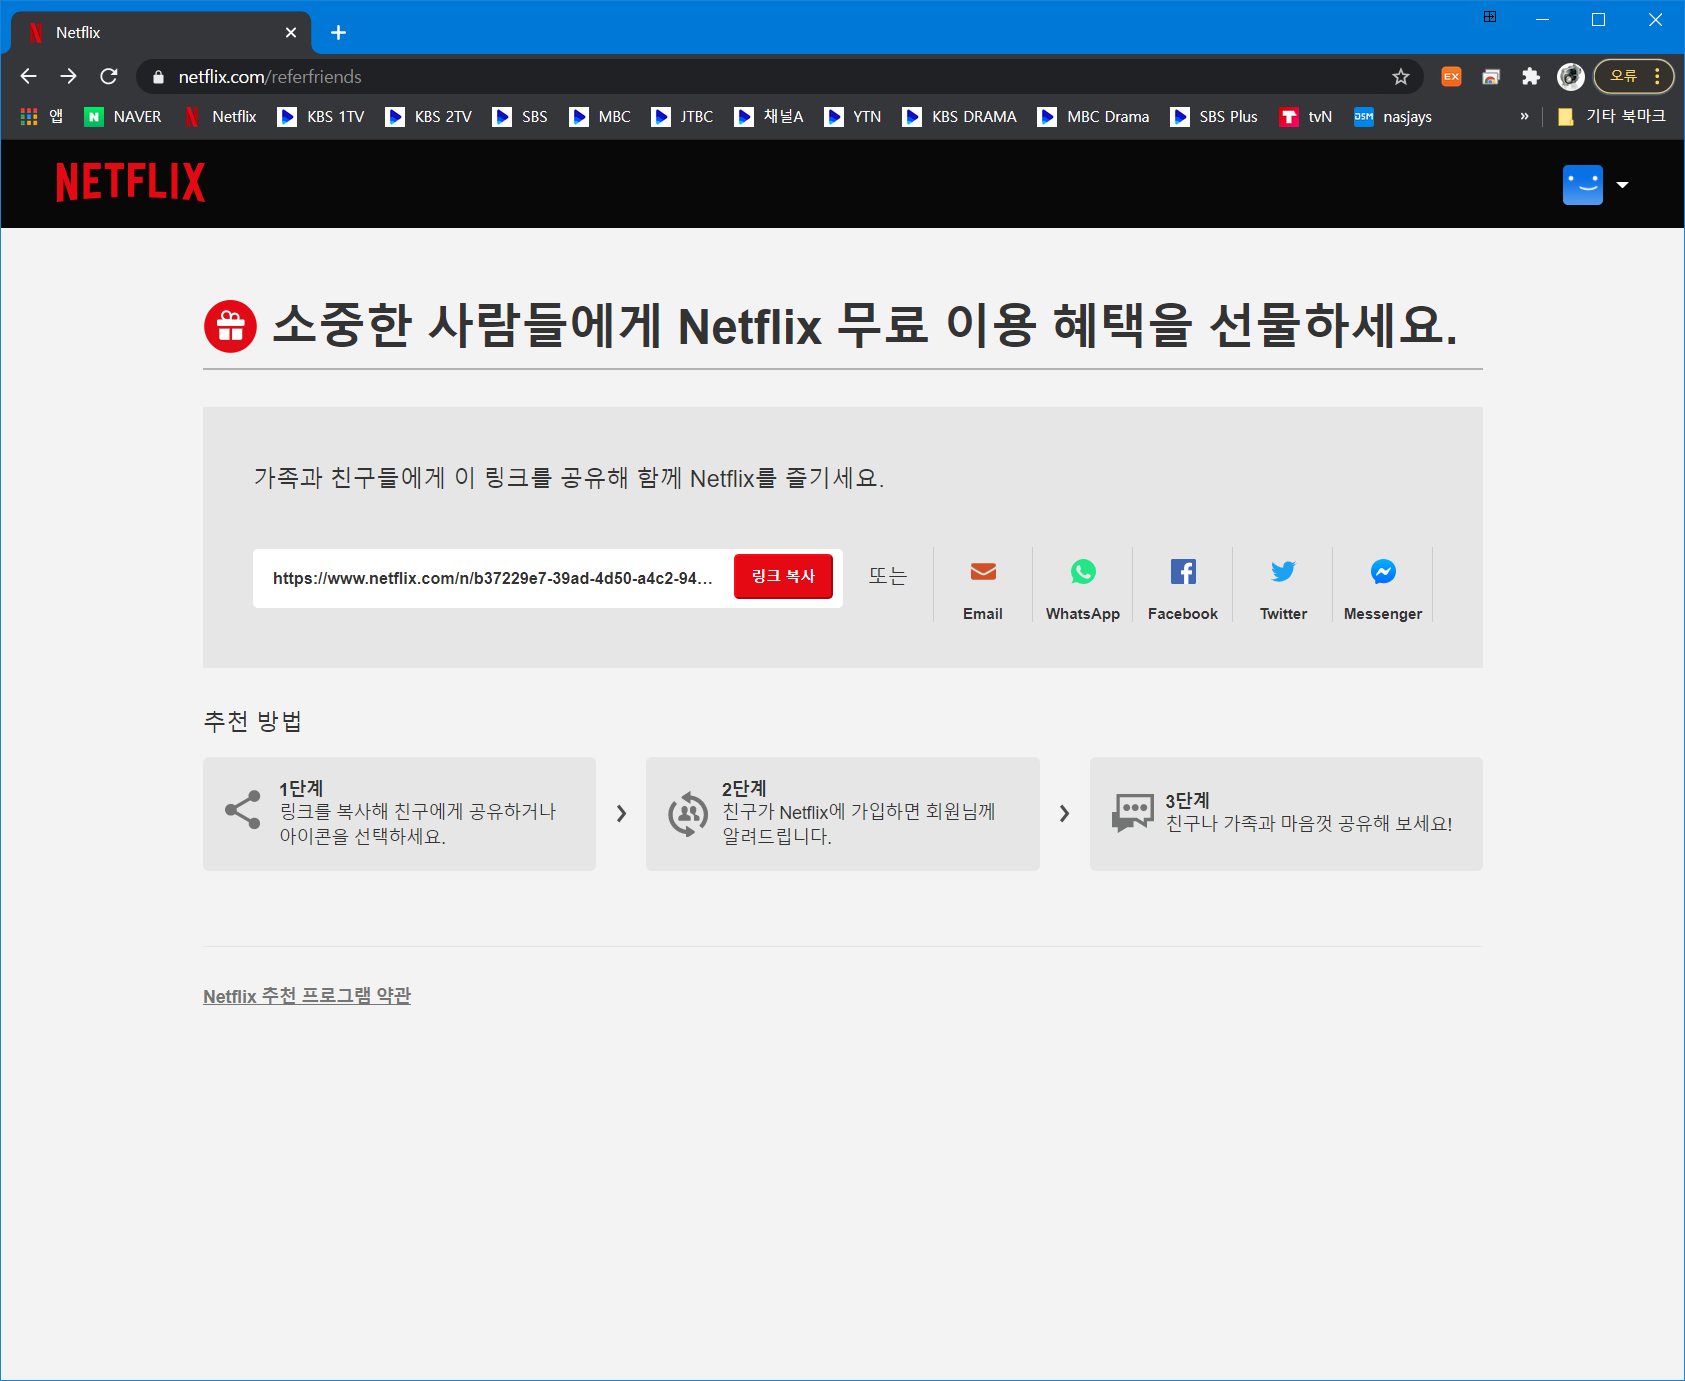Expand the profile dropdown arrow
The width and height of the screenshot is (1685, 1381).
(x=1623, y=185)
